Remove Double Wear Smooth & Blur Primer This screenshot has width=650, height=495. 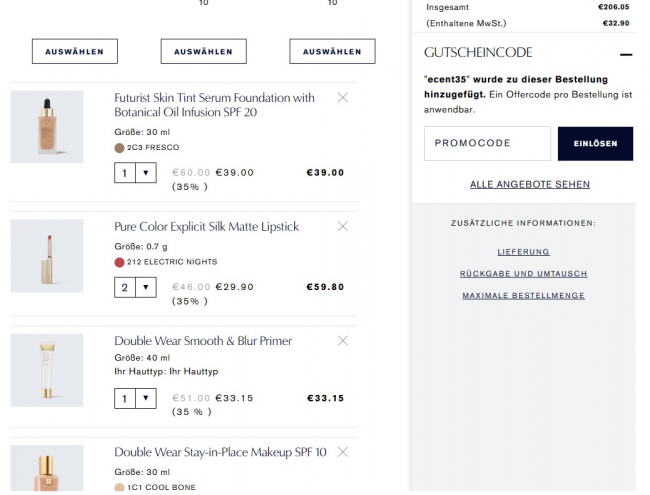(343, 340)
